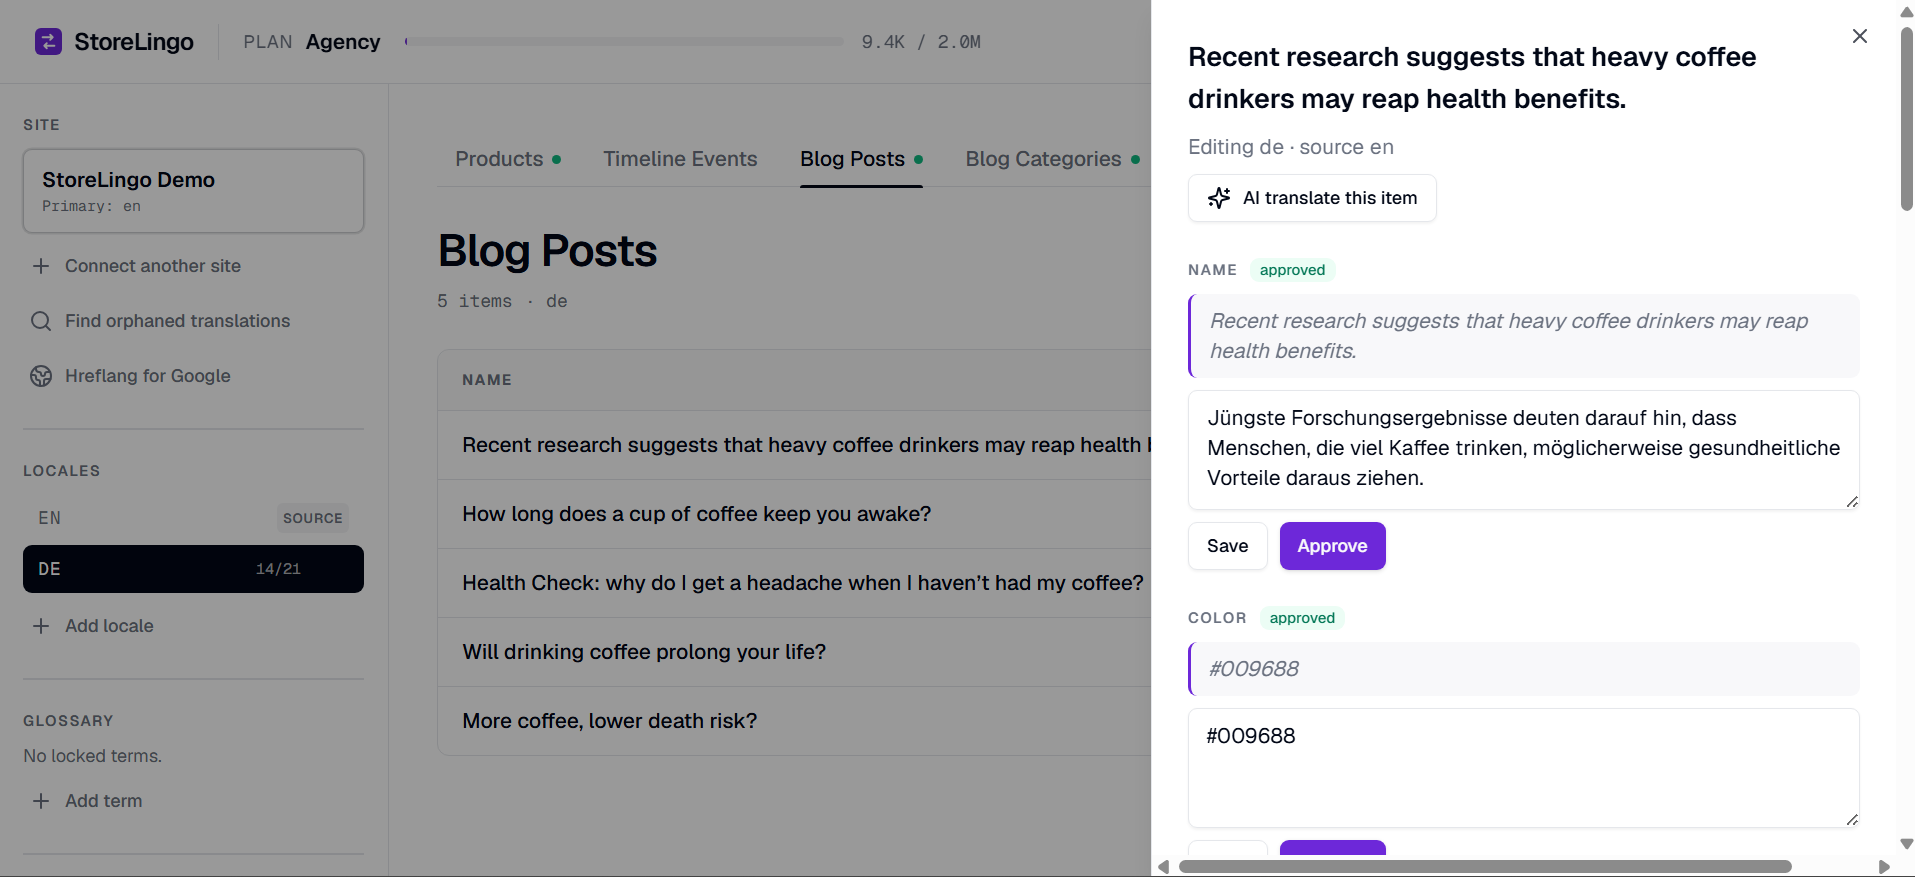Click AI translate this item
Image resolution: width=1915 pixels, height=877 pixels.
tap(1312, 198)
